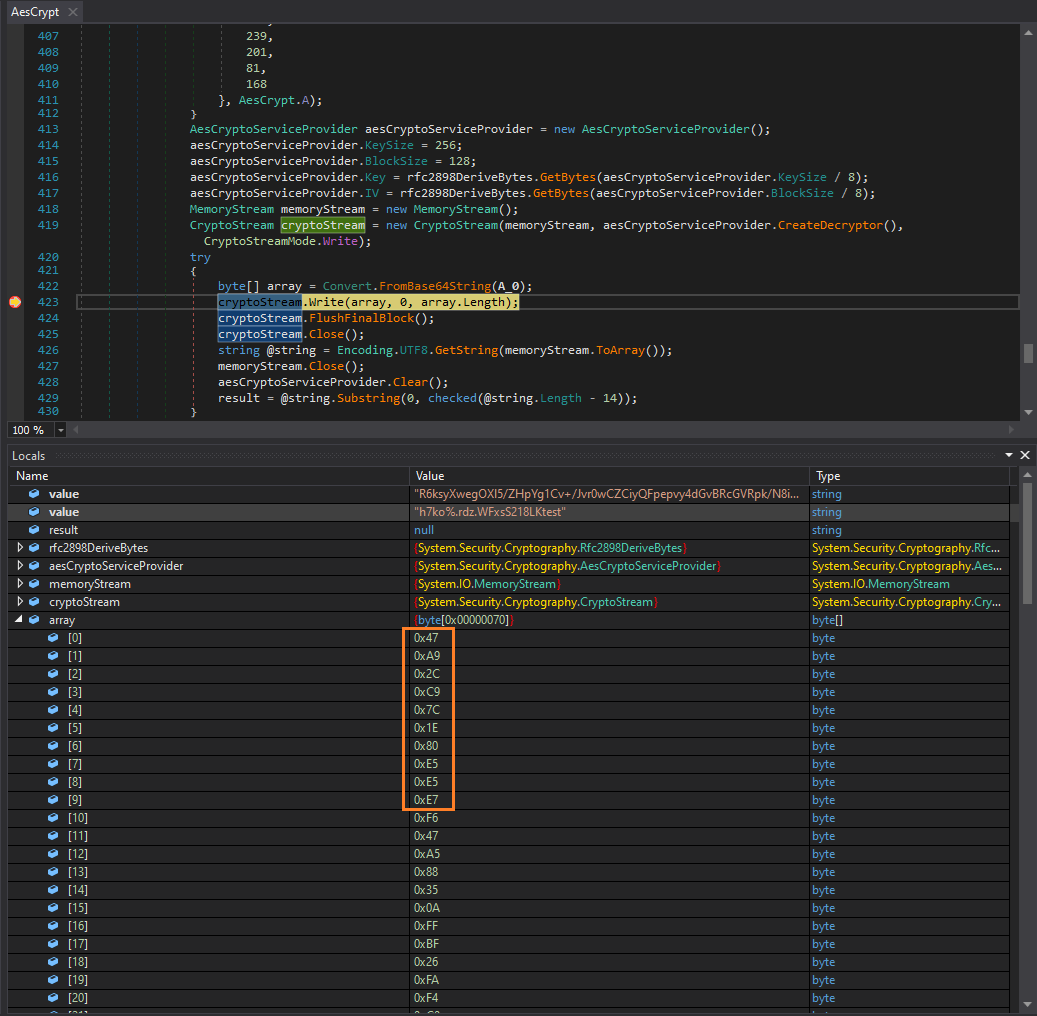This screenshot has width=1037, height=1016.
Task: Click the element icon beside [0]
Action: coord(54,638)
